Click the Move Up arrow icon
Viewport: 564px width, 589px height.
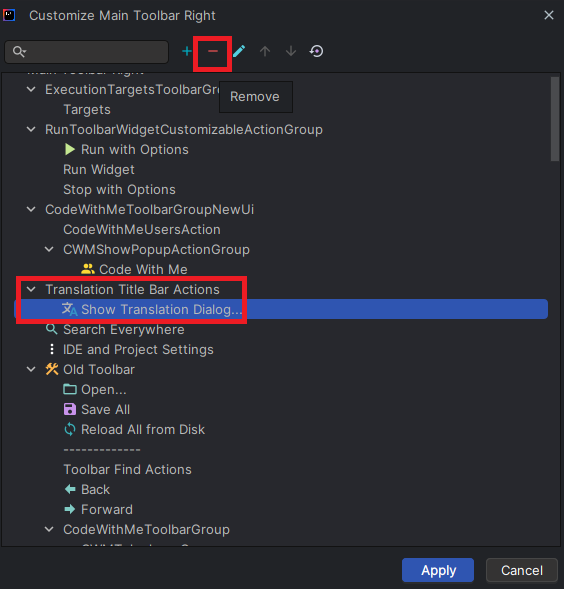tap(265, 51)
